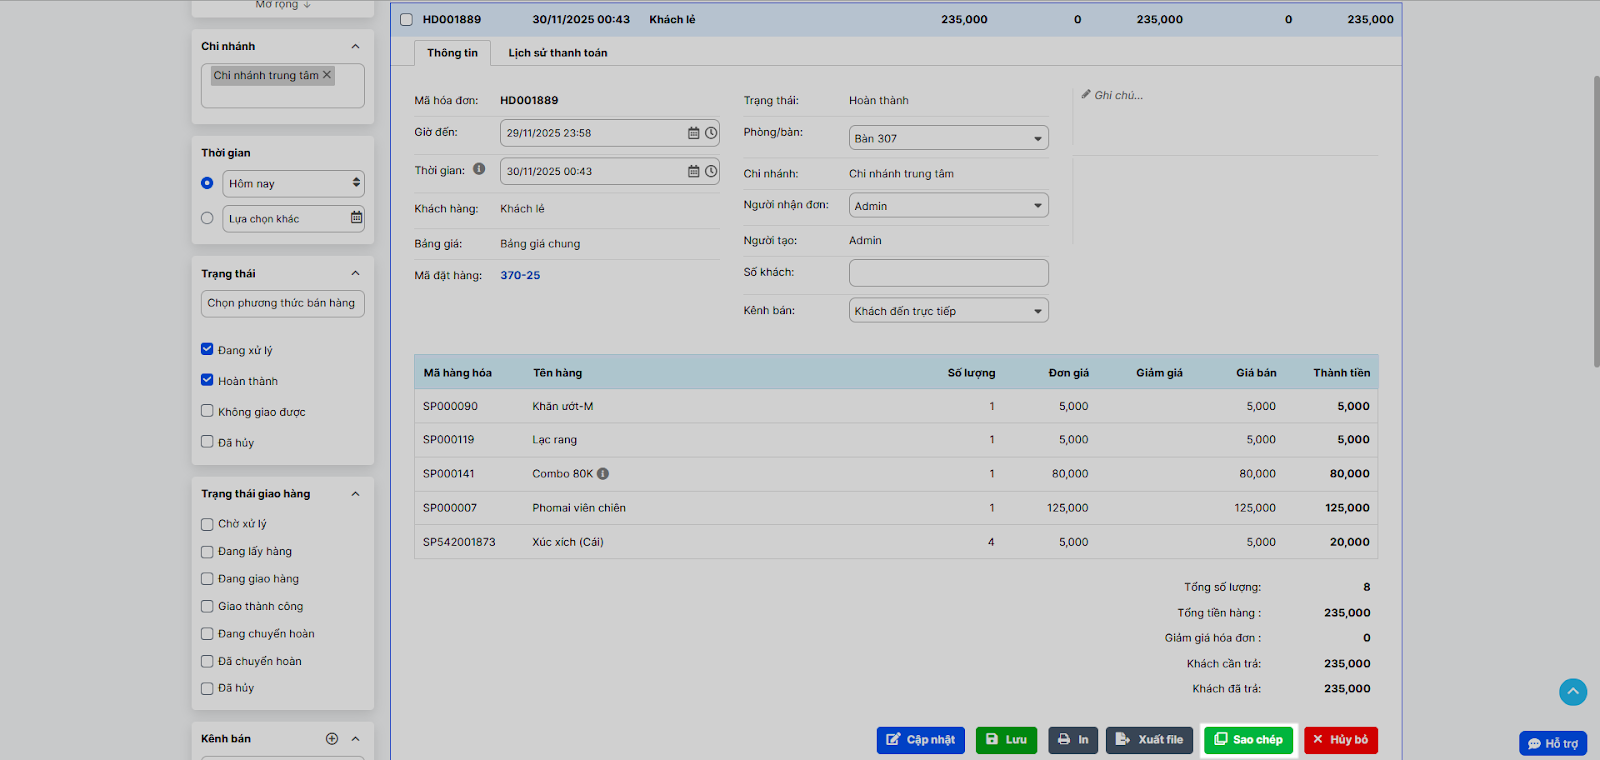Check Giao thành công delivery status
Image resolution: width=1600 pixels, height=760 pixels.
point(207,606)
